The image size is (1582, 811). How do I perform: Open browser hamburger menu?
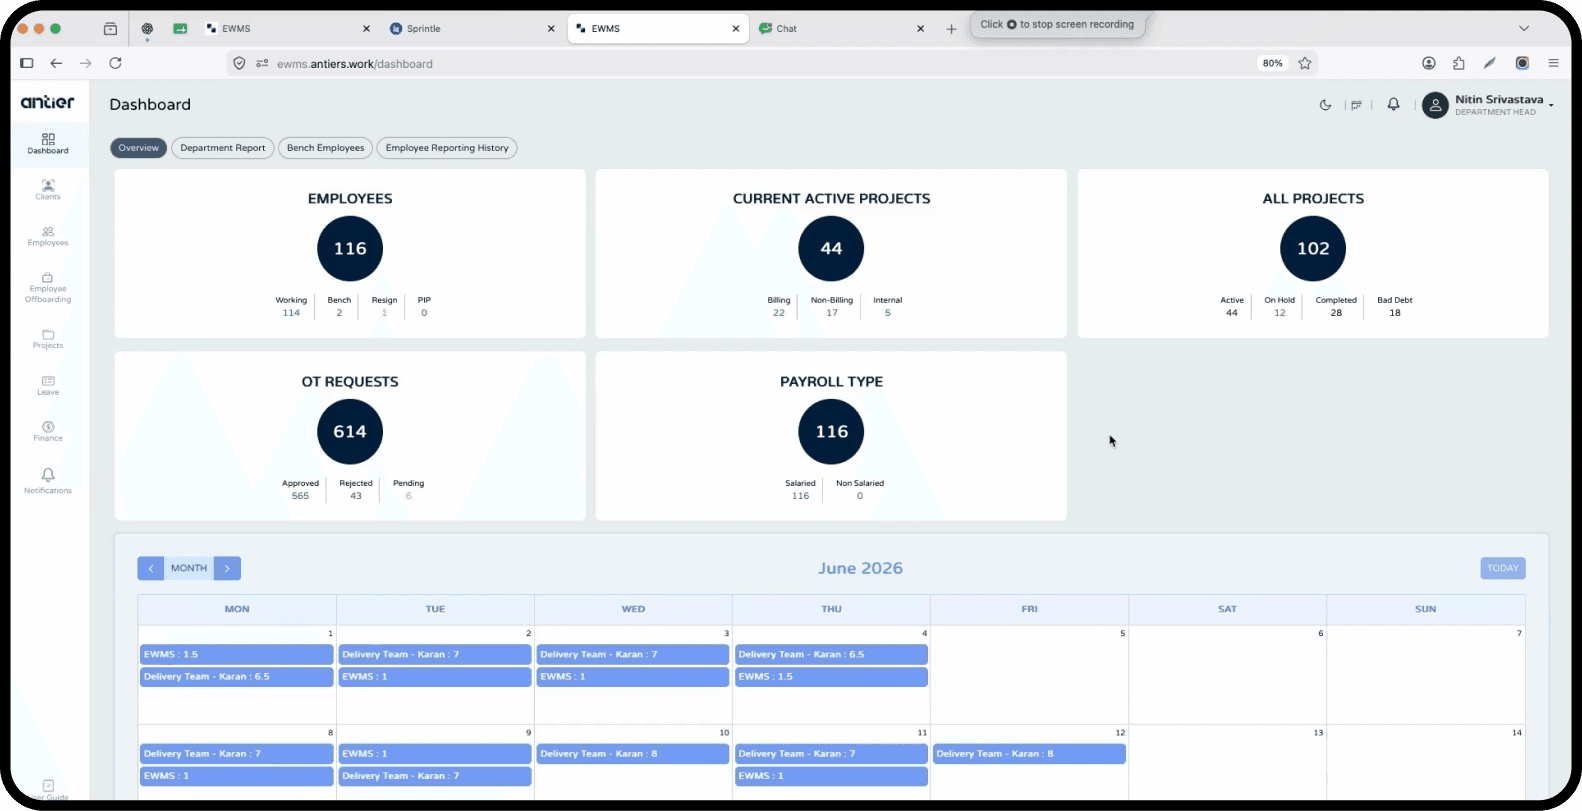(x=1553, y=63)
